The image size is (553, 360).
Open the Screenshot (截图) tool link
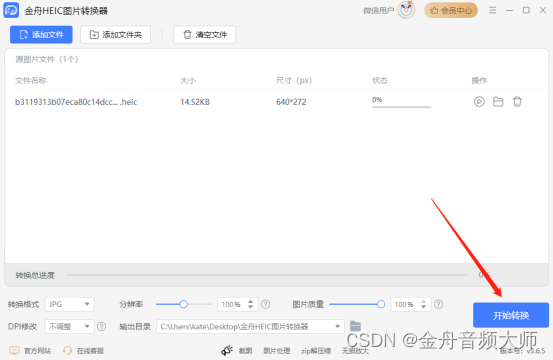(x=245, y=350)
